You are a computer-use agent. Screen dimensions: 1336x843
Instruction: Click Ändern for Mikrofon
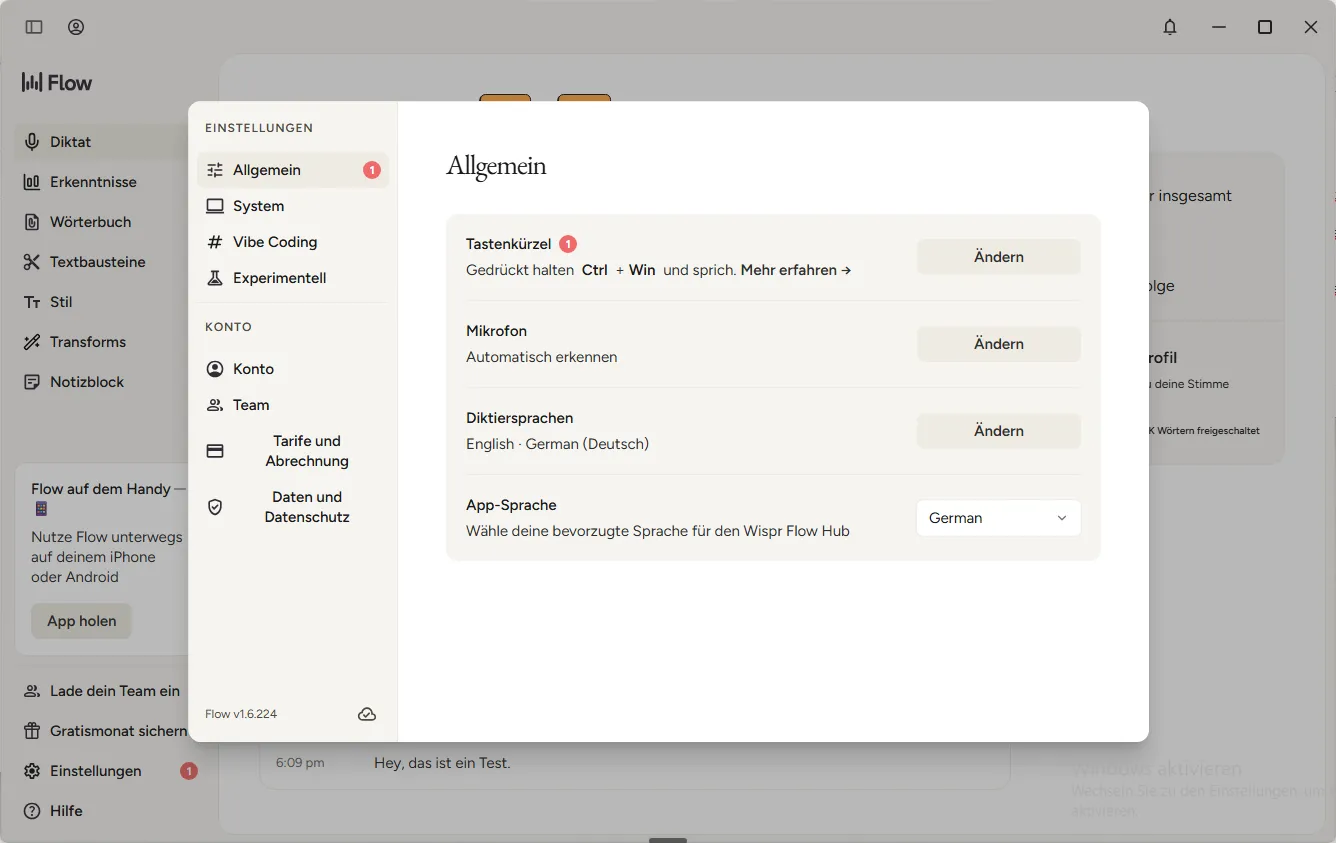[x=999, y=344]
